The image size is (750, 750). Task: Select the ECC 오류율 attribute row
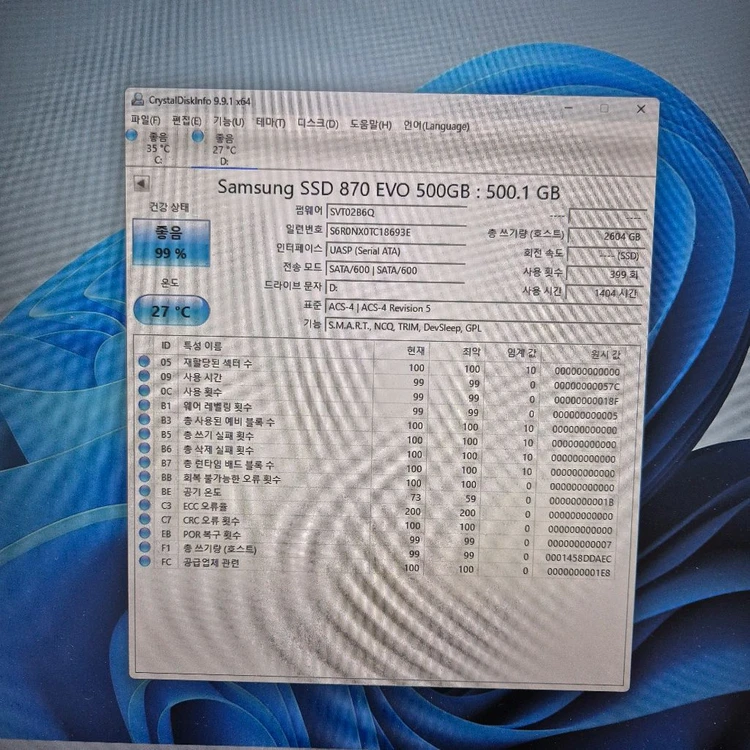click(x=375, y=509)
